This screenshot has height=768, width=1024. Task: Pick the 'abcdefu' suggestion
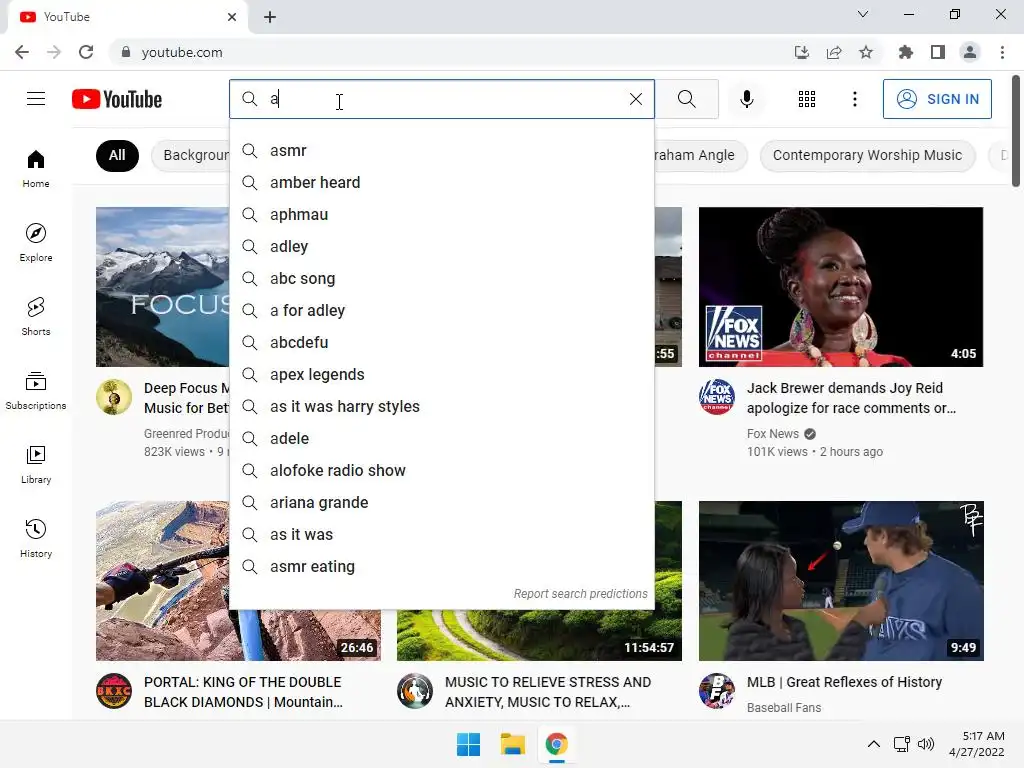tap(441, 342)
